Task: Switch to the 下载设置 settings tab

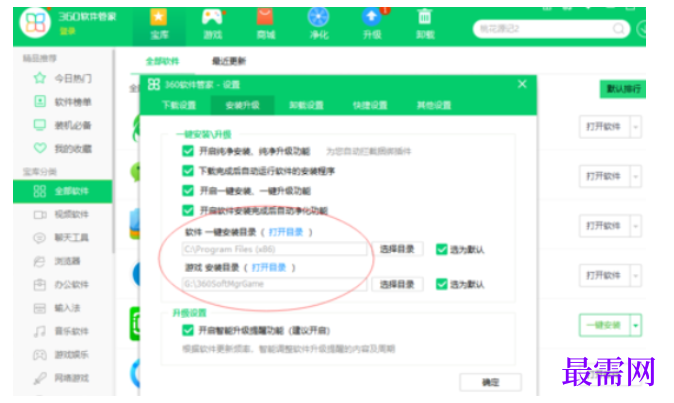Action: [x=179, y=105]
